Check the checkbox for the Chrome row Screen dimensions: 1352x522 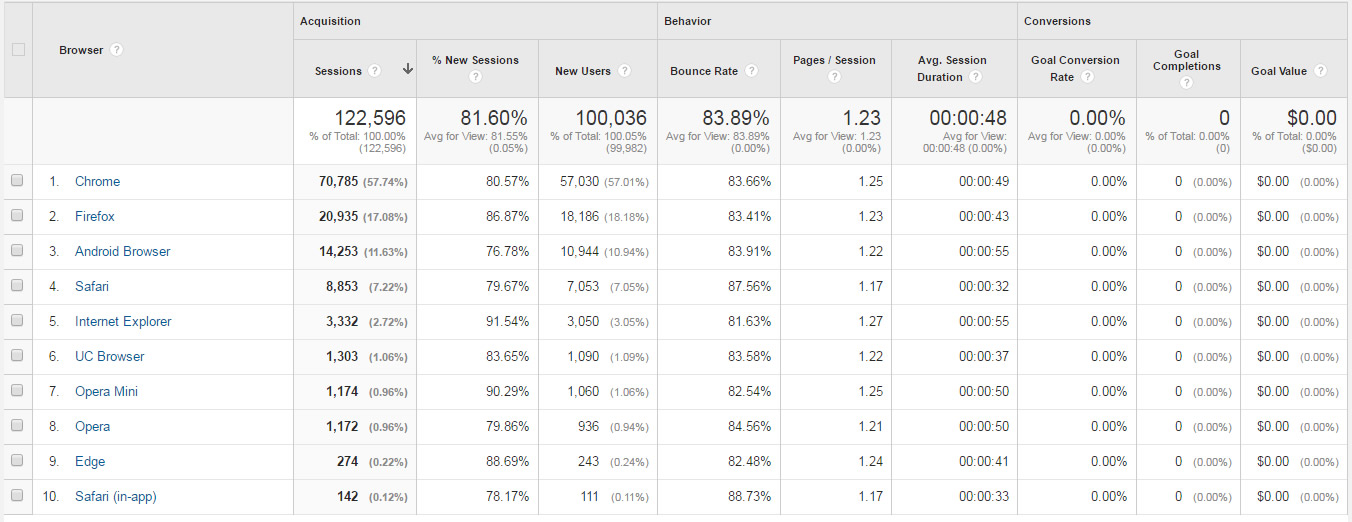coord(17,181)
